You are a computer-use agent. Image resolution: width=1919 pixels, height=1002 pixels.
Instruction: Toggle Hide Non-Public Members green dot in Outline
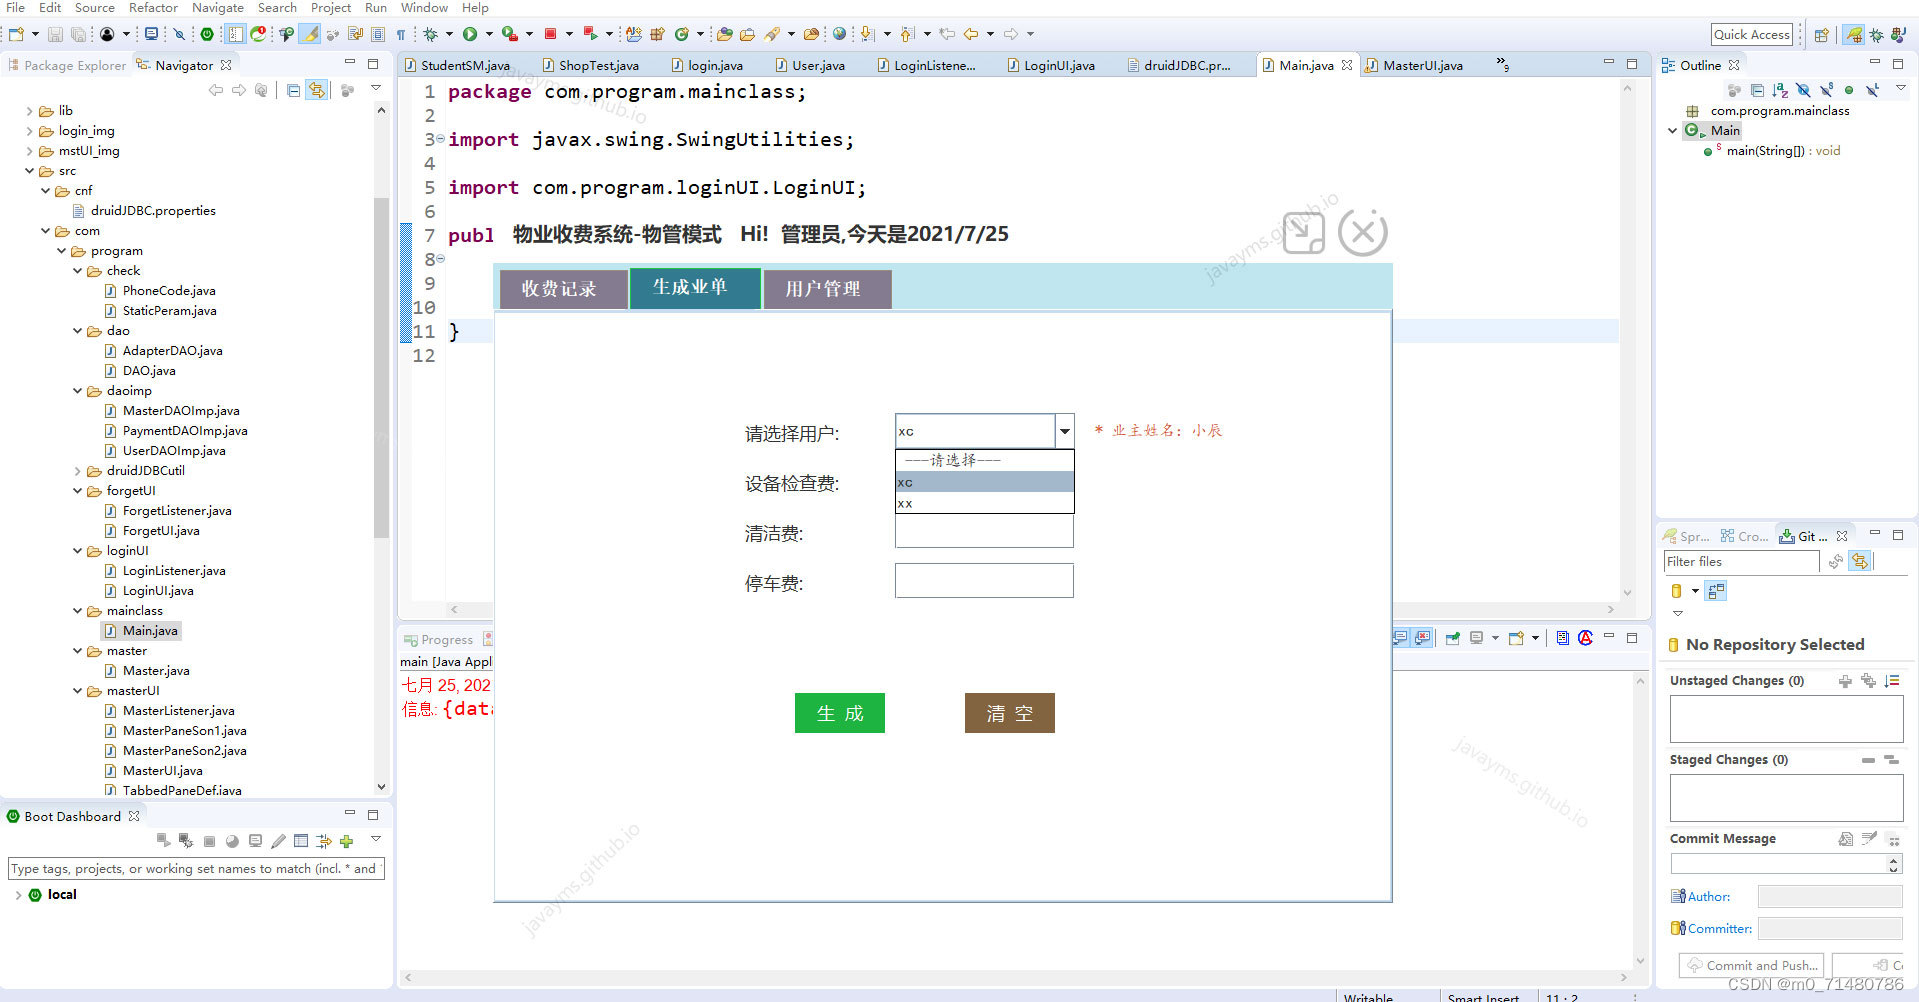coord(1849,90)
